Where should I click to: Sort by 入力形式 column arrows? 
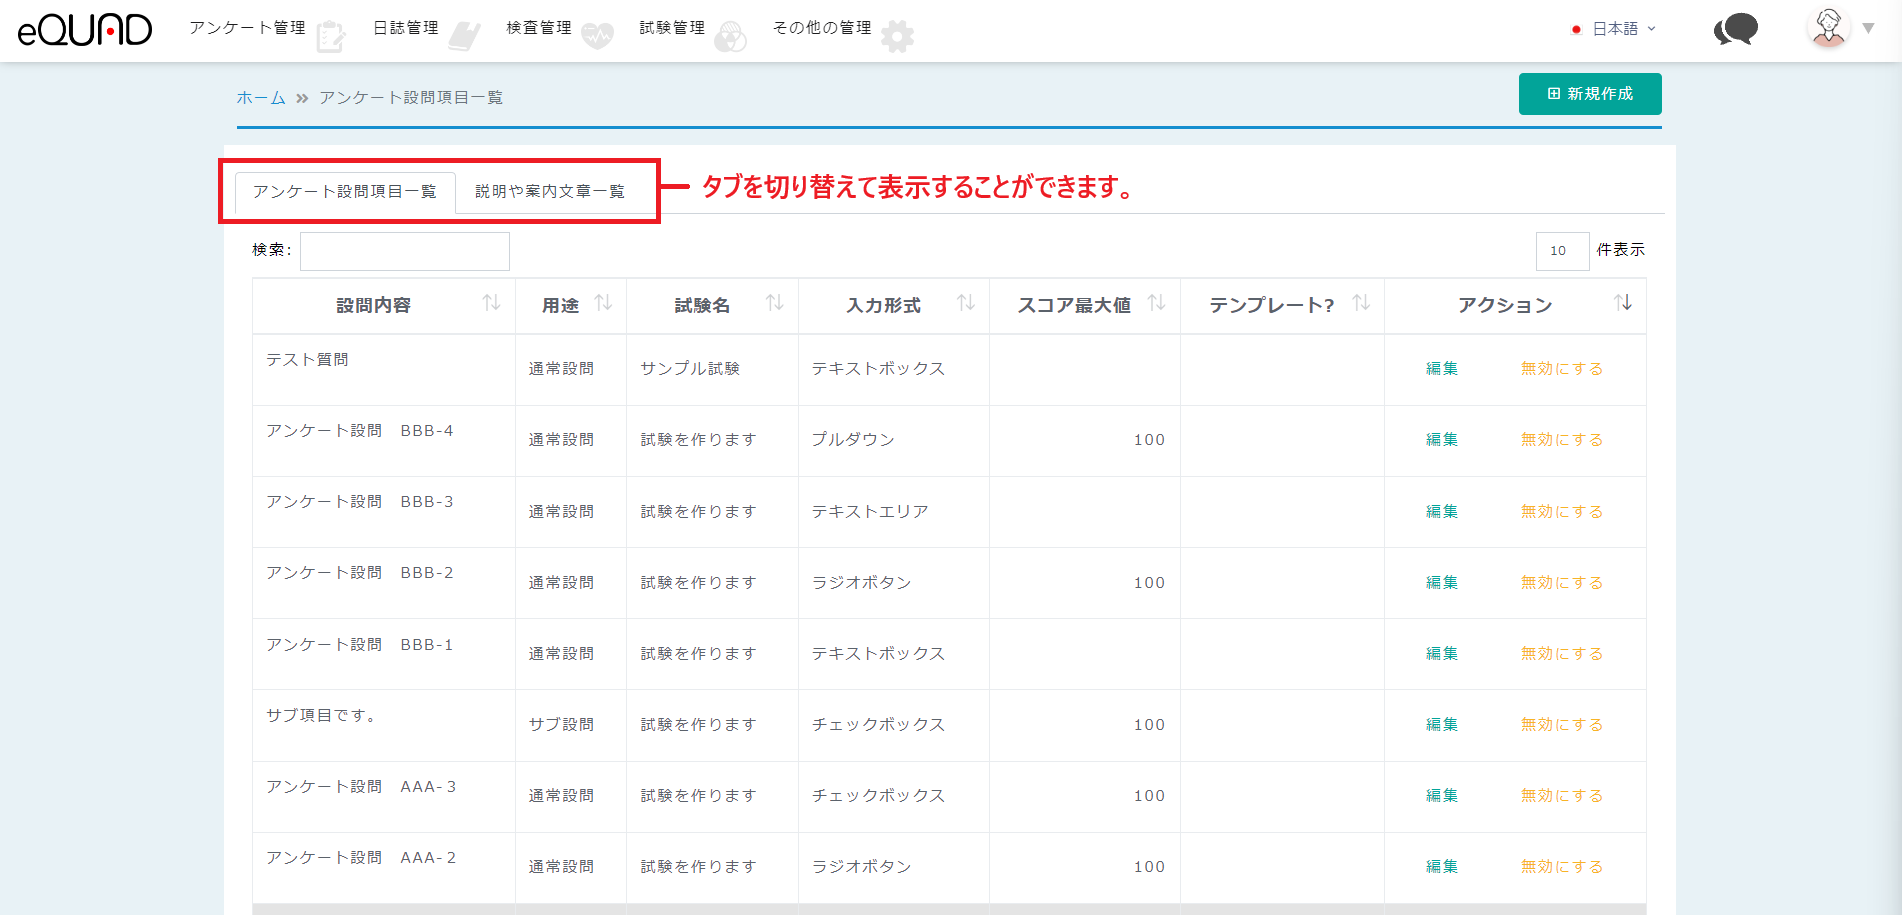[966, 303]
